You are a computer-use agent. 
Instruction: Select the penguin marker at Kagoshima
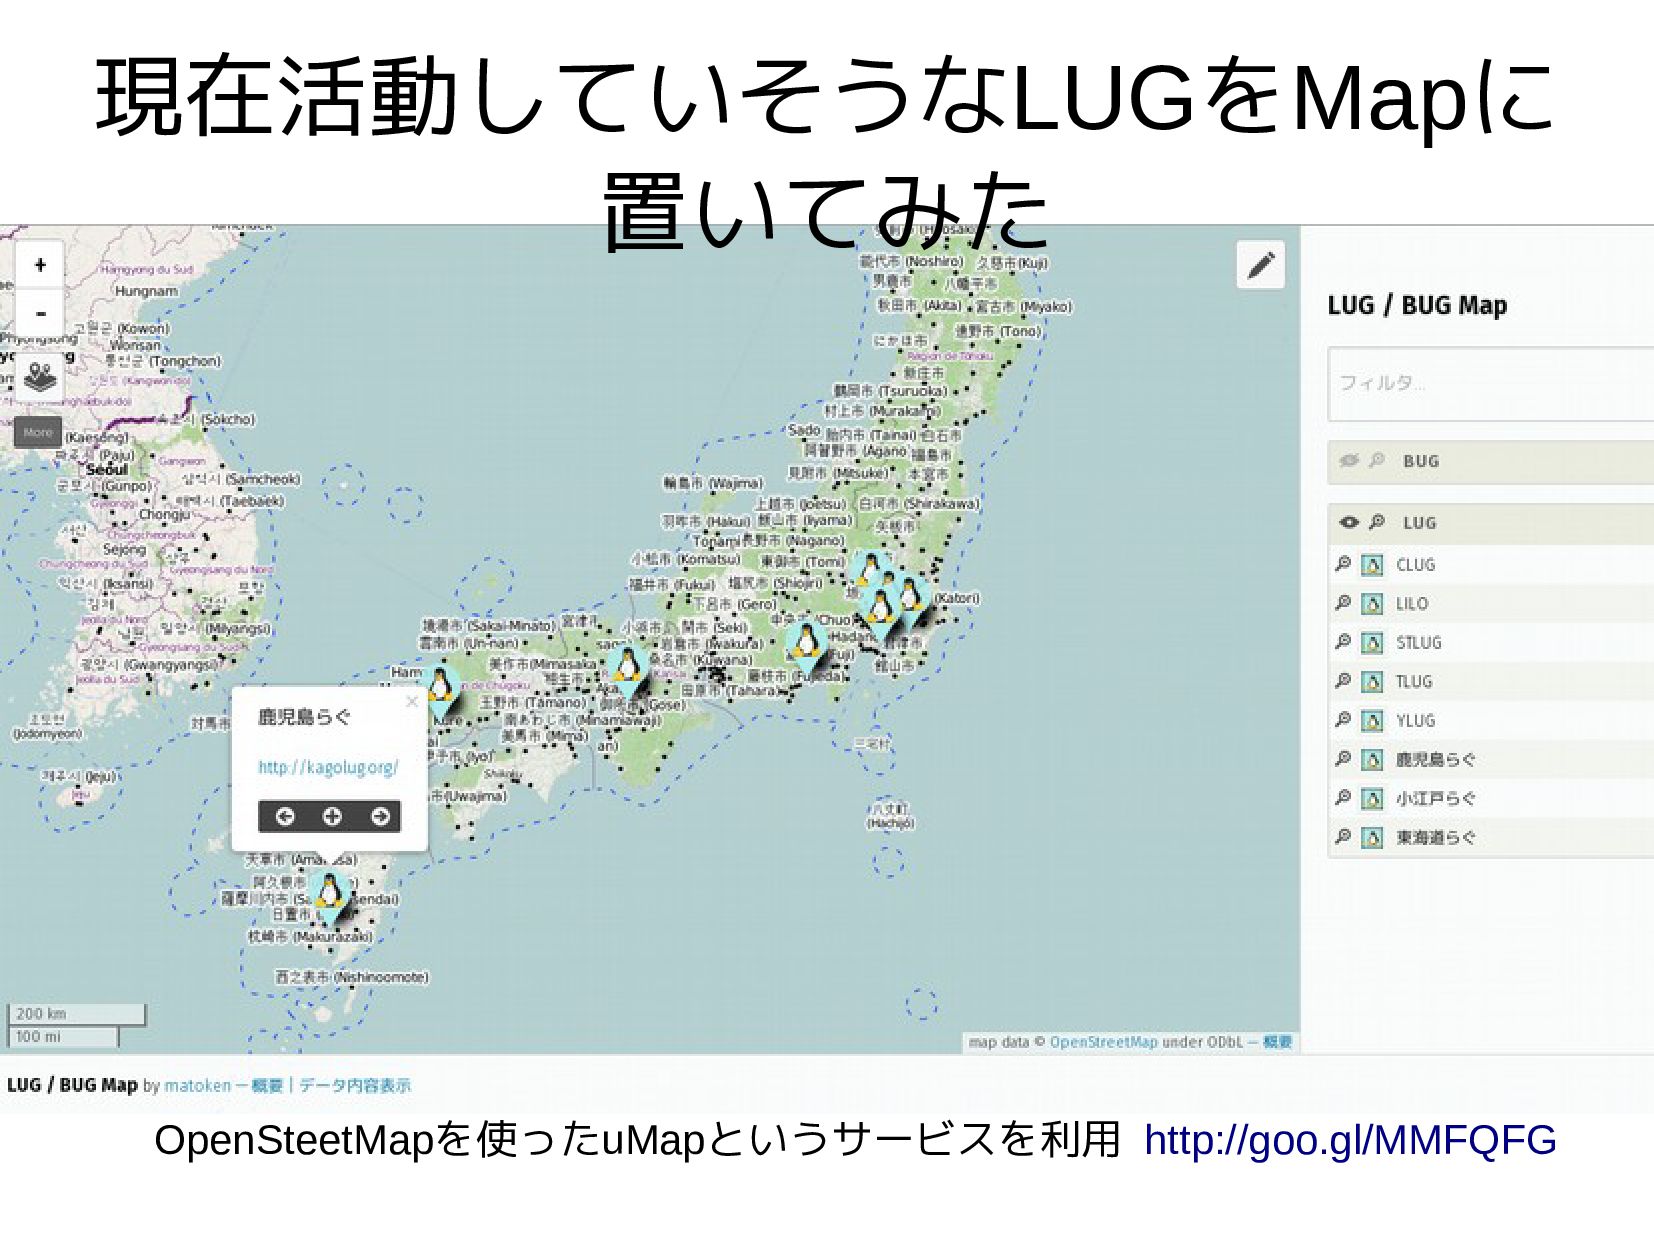[328, 893]
